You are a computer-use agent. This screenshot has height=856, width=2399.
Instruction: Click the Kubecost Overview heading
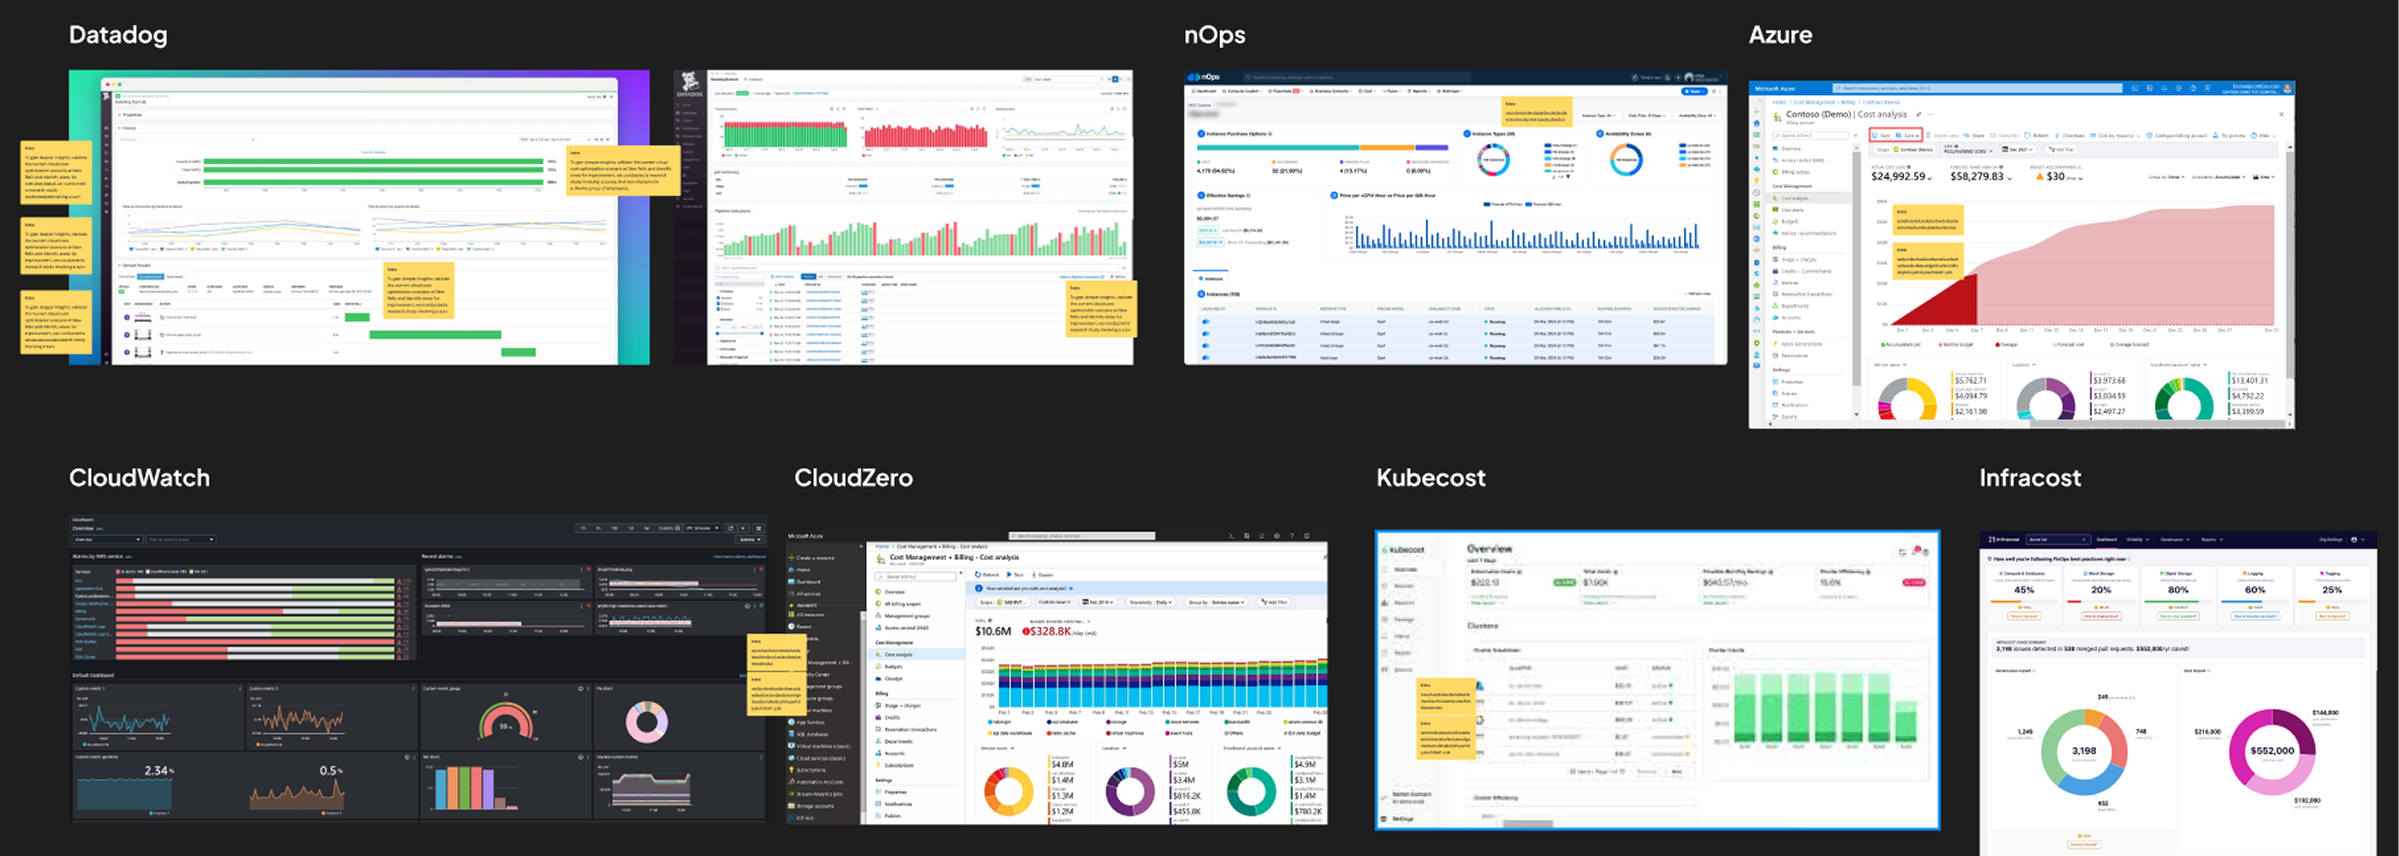[x=1489, y=549]
